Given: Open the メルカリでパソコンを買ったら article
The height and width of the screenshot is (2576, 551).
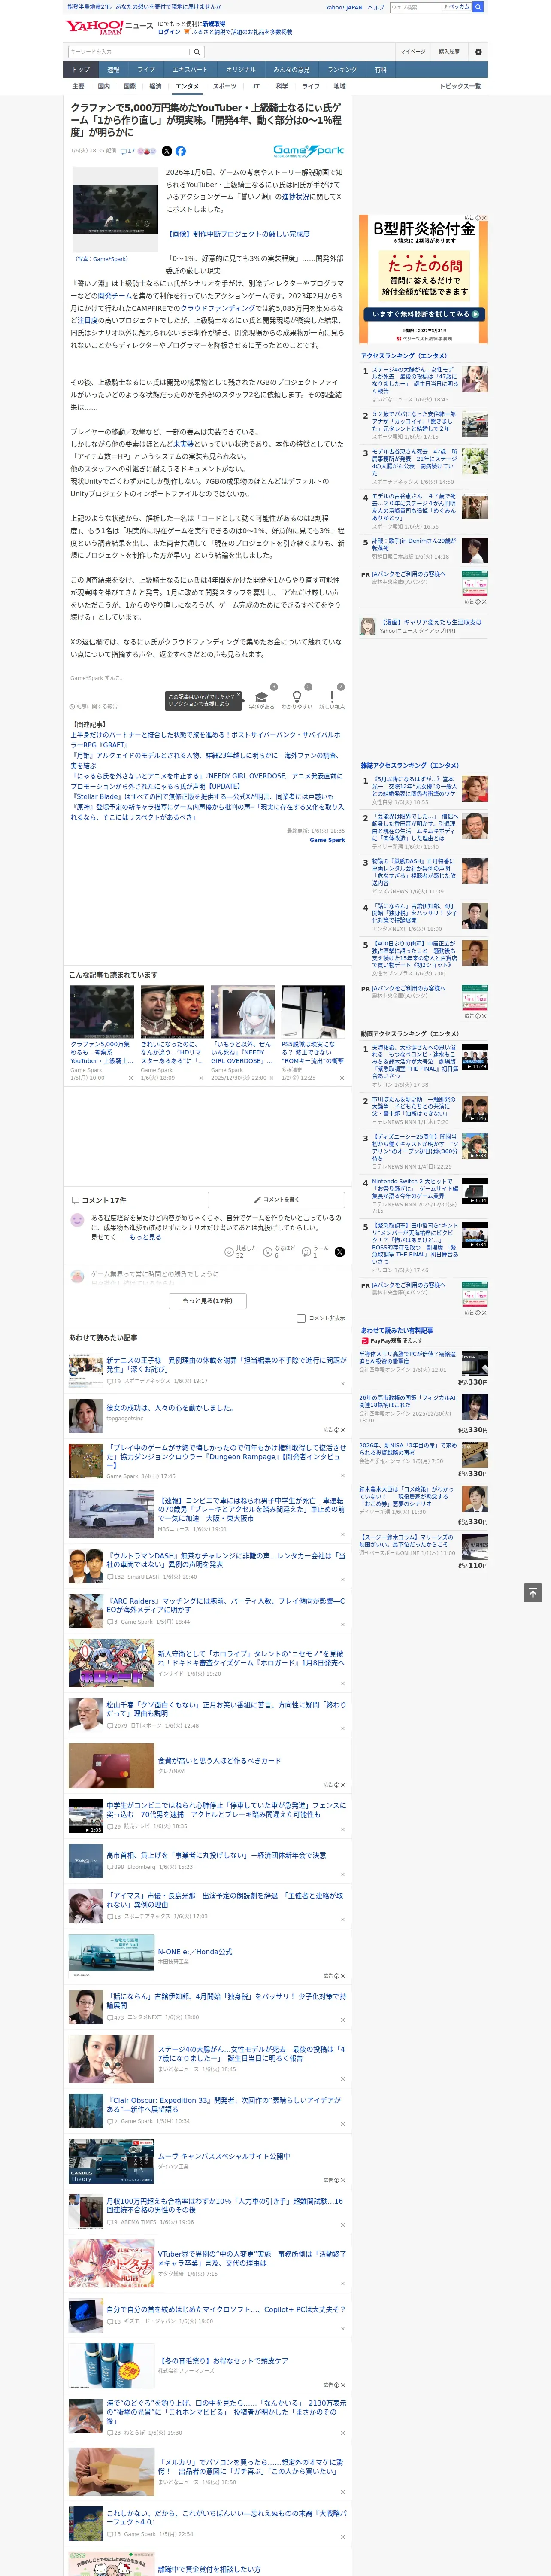Looking at the screenshot, I should [251, 2467].
